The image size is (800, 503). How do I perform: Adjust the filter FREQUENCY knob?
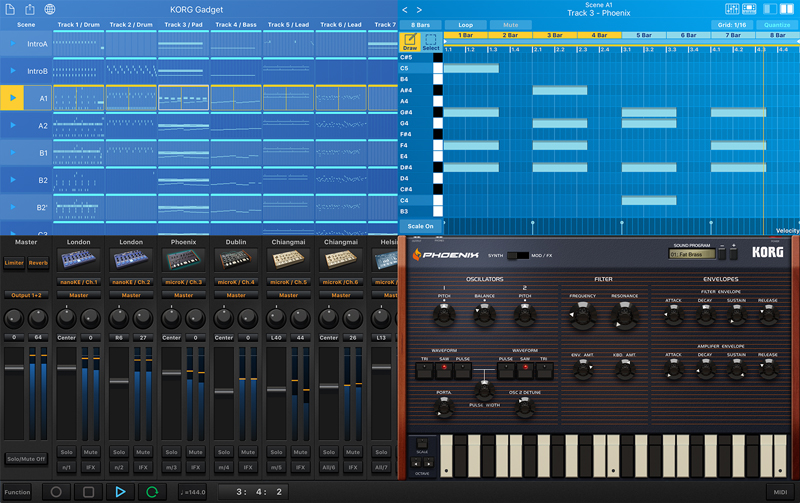[x=582, y=315]
